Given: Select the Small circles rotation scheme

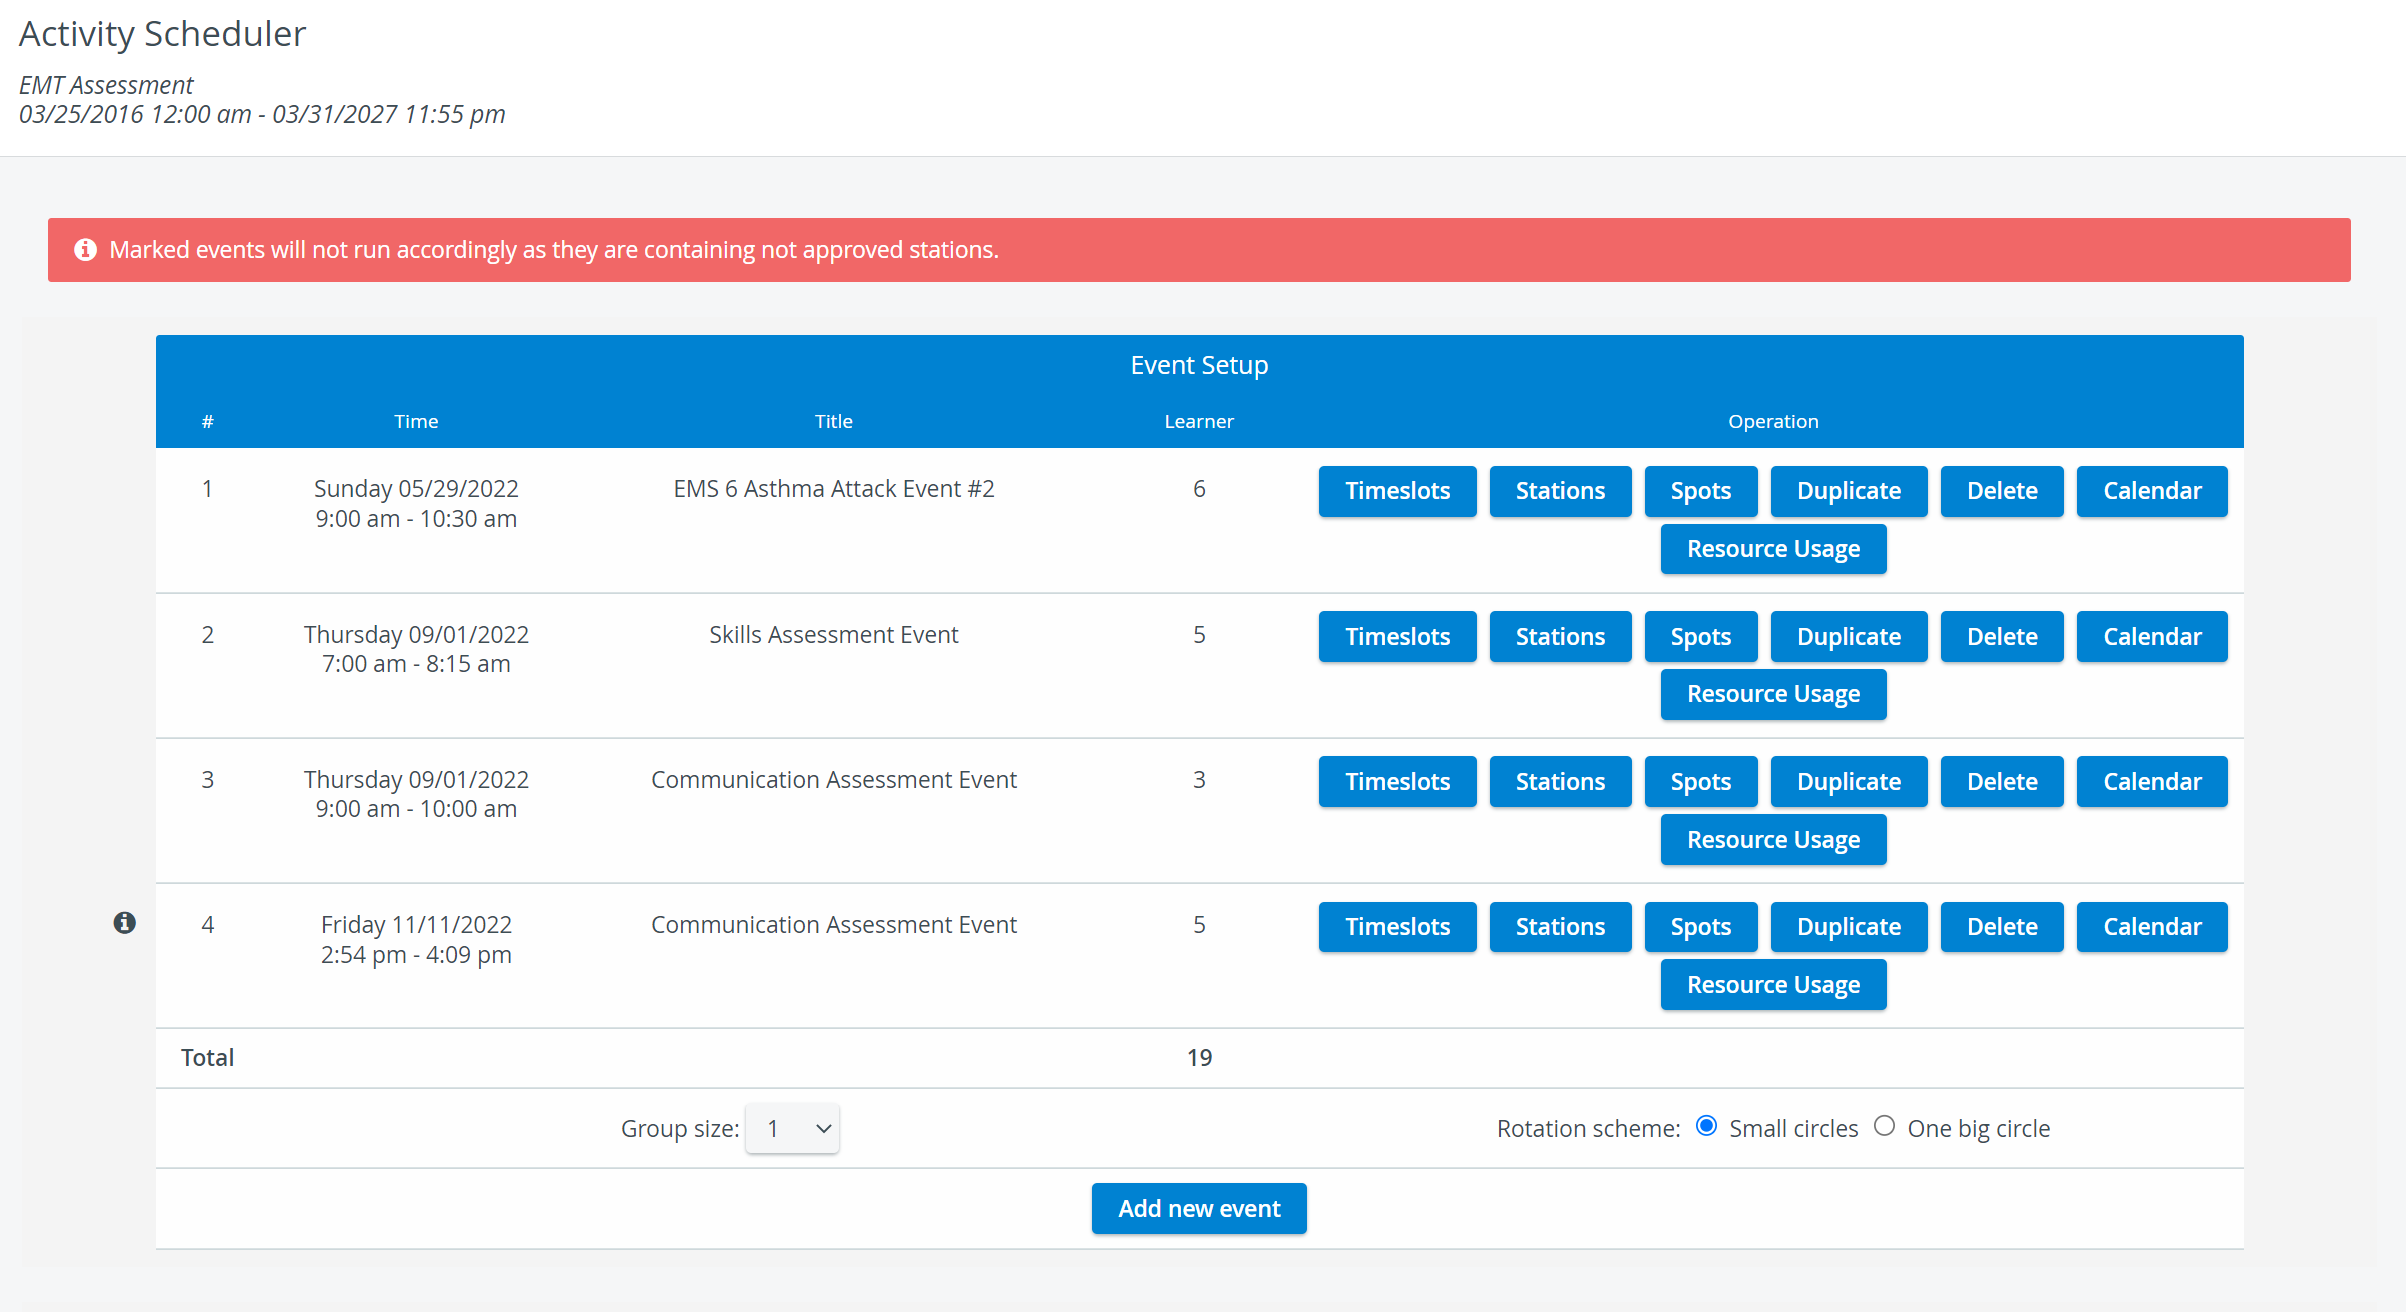Looking at the screenshot, I should (x=1707, y=1127).
